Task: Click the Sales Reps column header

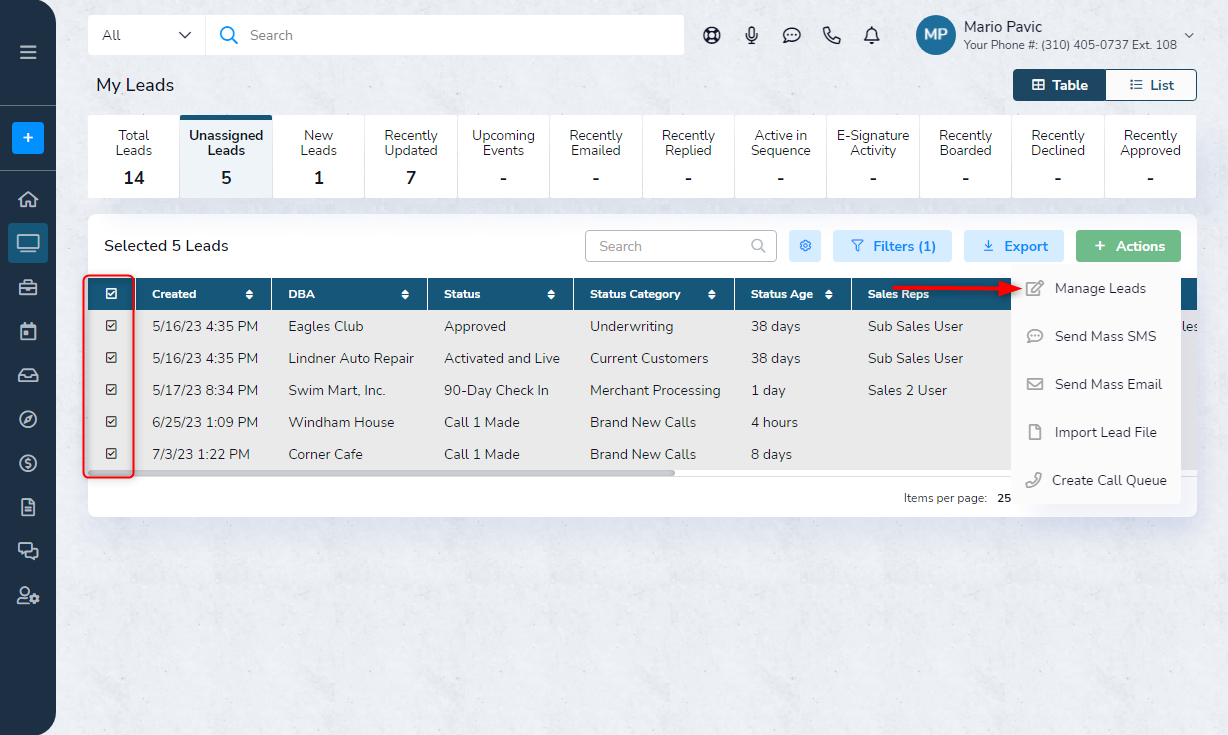Action: [x=898, y=294]
